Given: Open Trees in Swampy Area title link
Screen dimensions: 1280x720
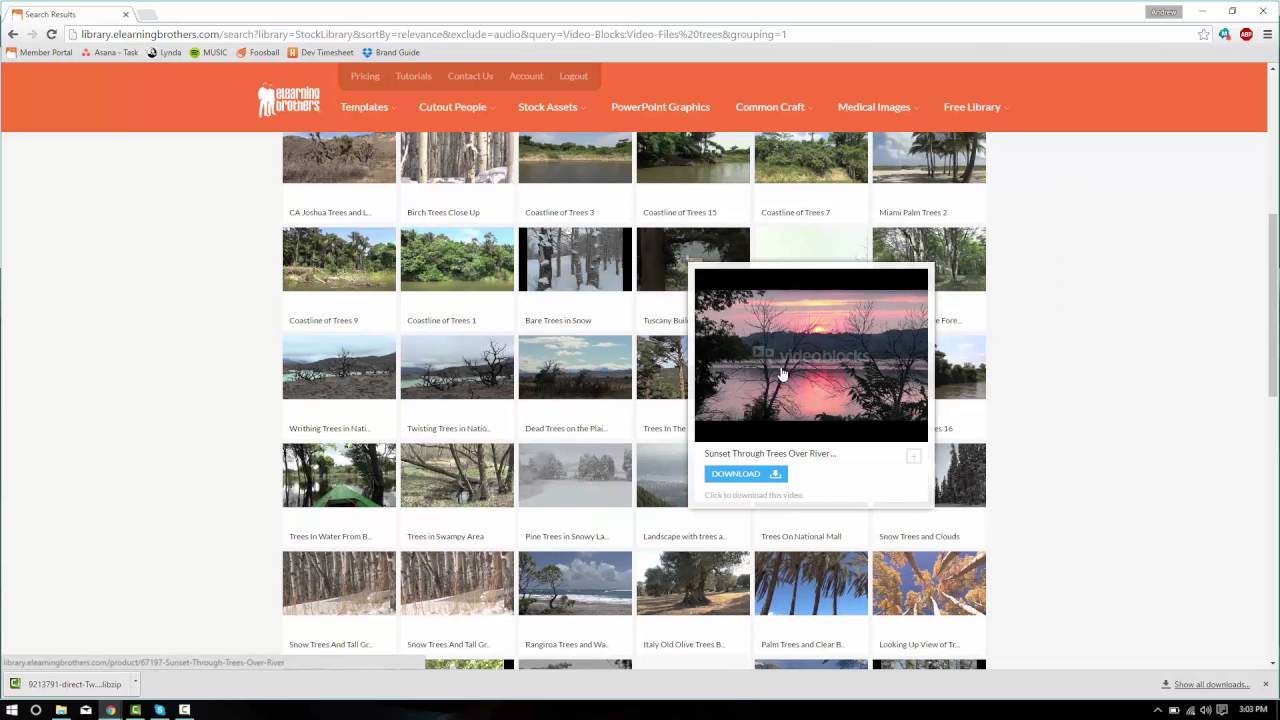Looking at the screenshot, I should pos(445,536).
